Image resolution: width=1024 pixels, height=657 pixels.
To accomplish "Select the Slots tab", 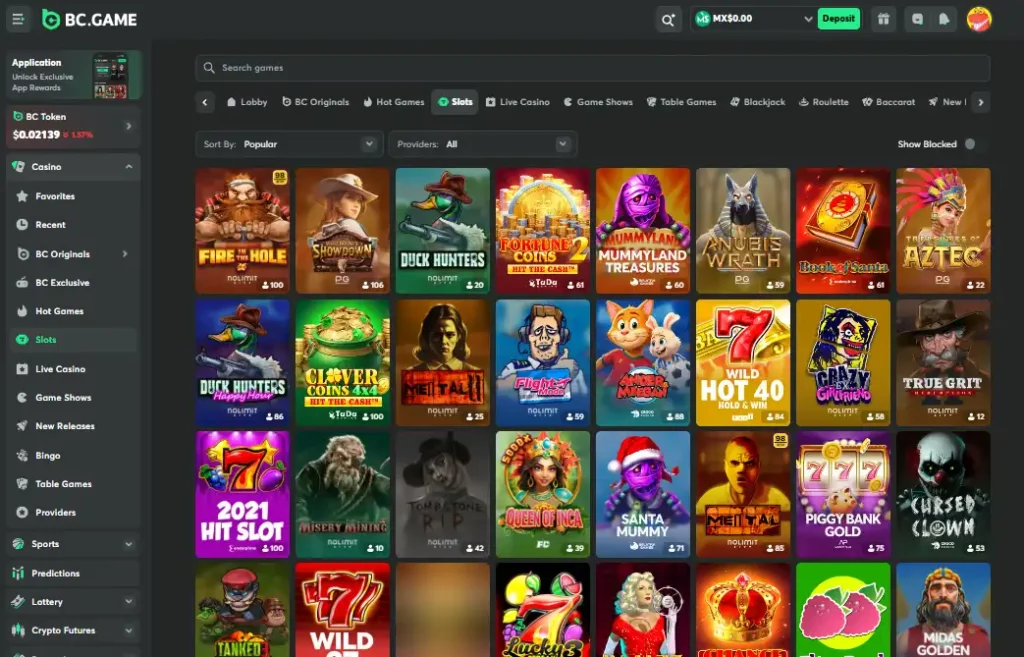I will tap(455, 102).
